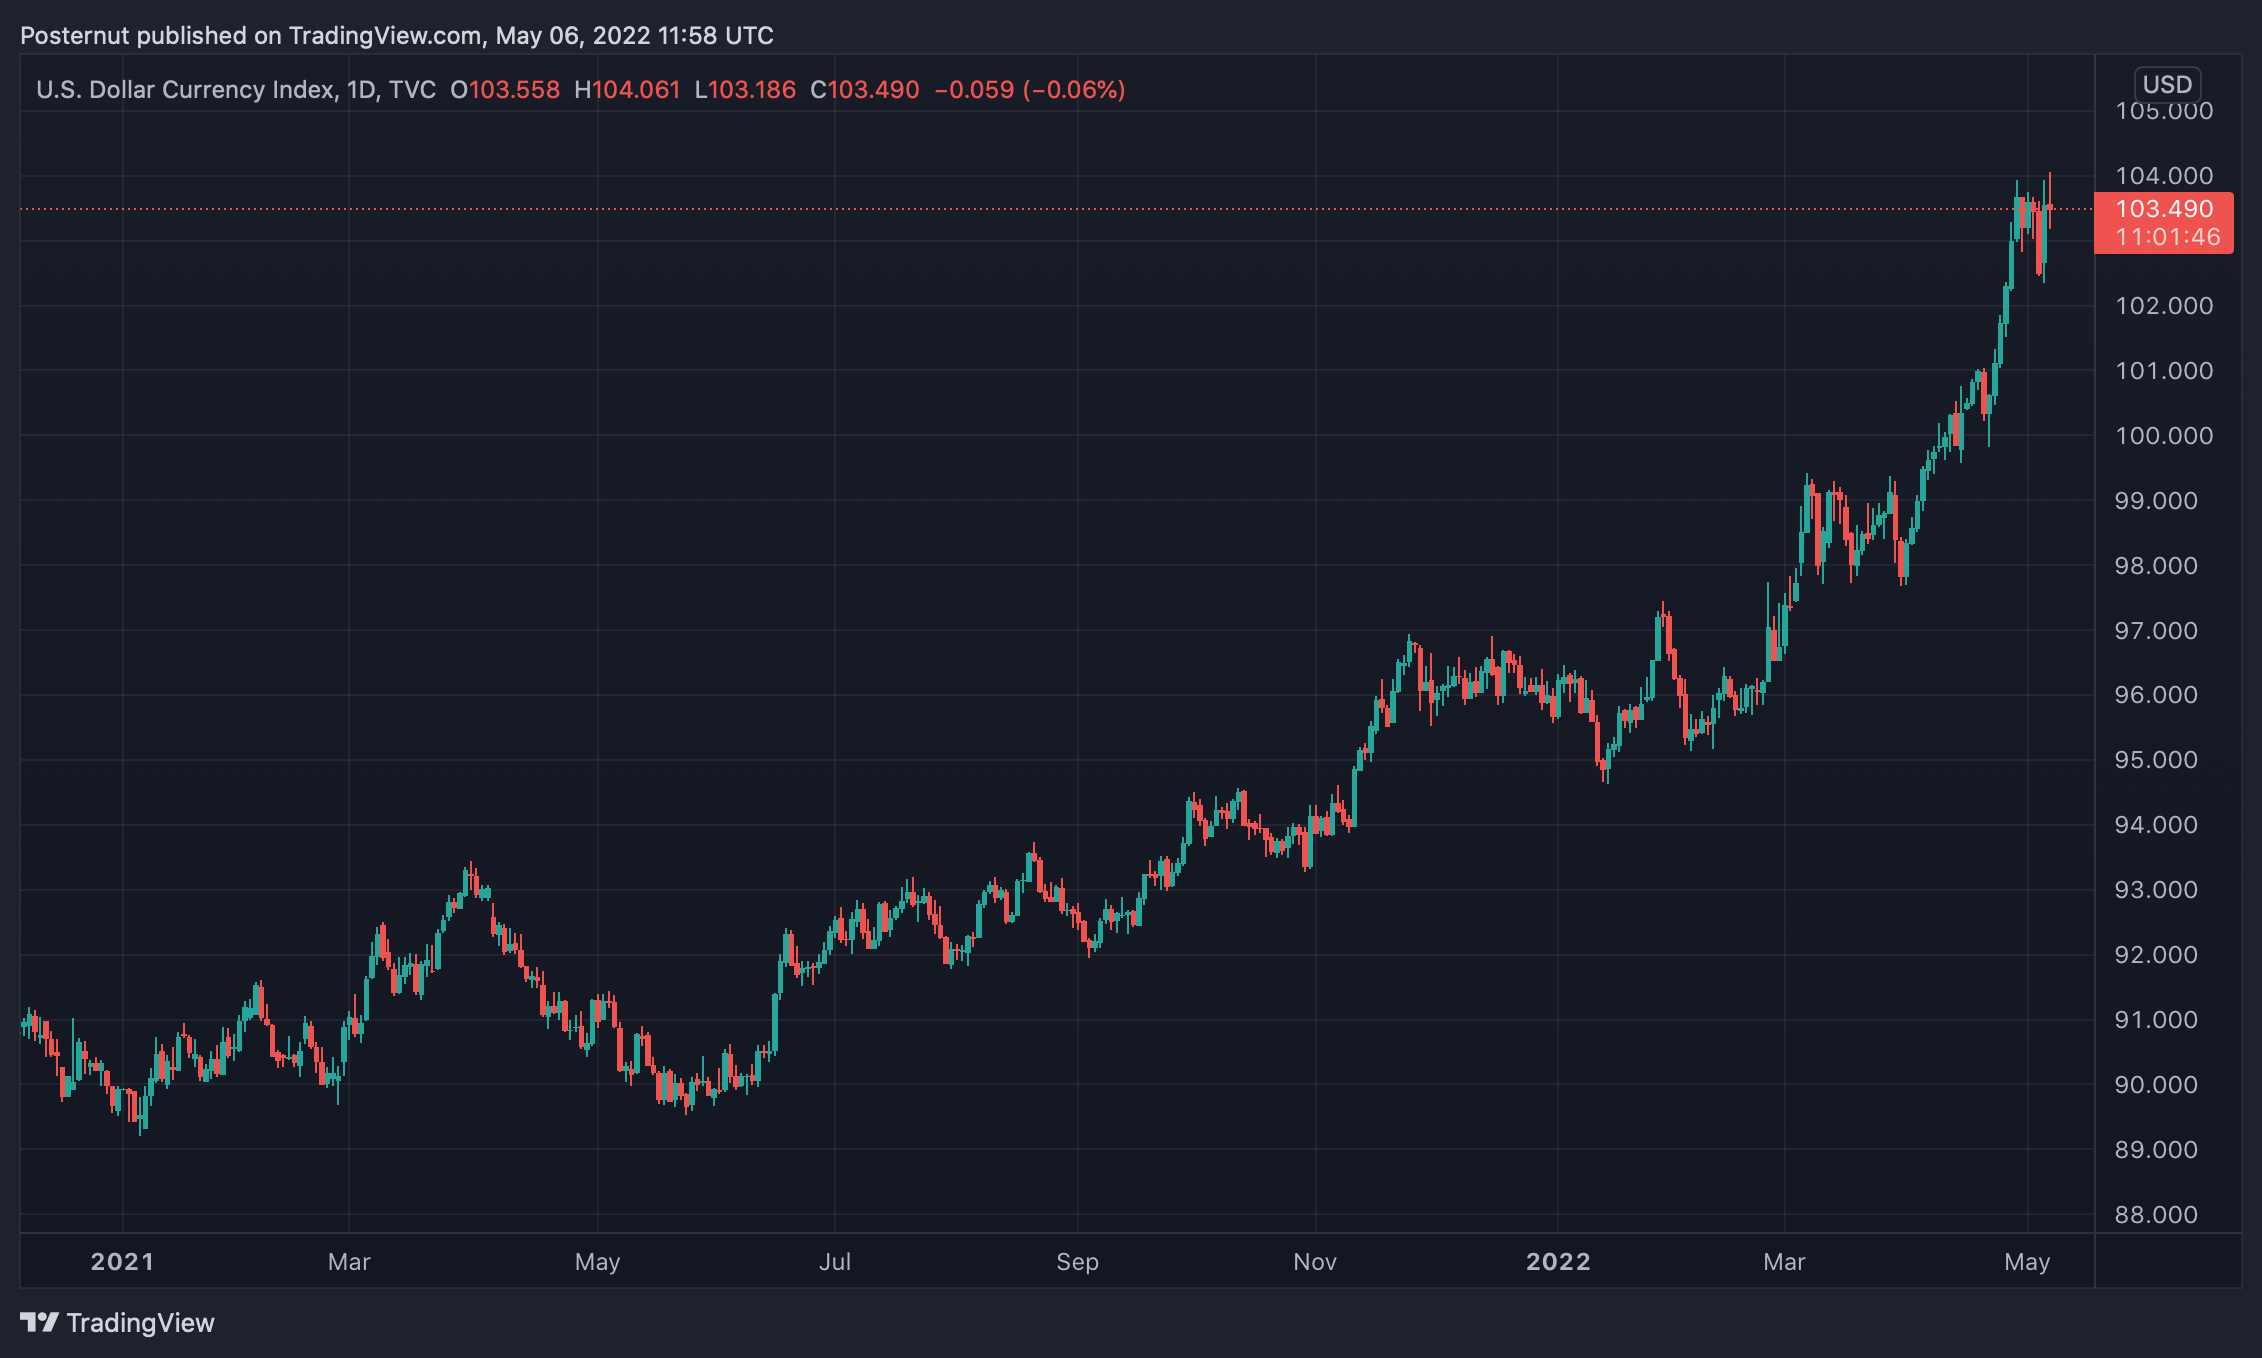Click the 2022 time axis label
Screen dimensions: 2262x1358
click(1557, 1262)
